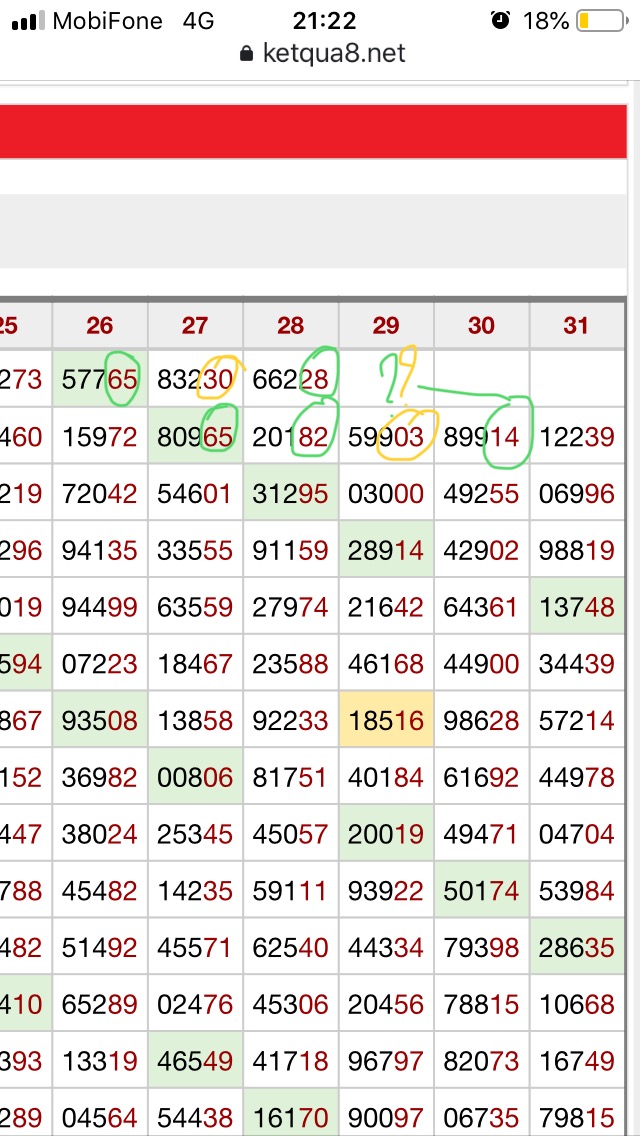
Task: Tap the padlock icon beside ketqua8.net
Action: (x=247, y=54)
